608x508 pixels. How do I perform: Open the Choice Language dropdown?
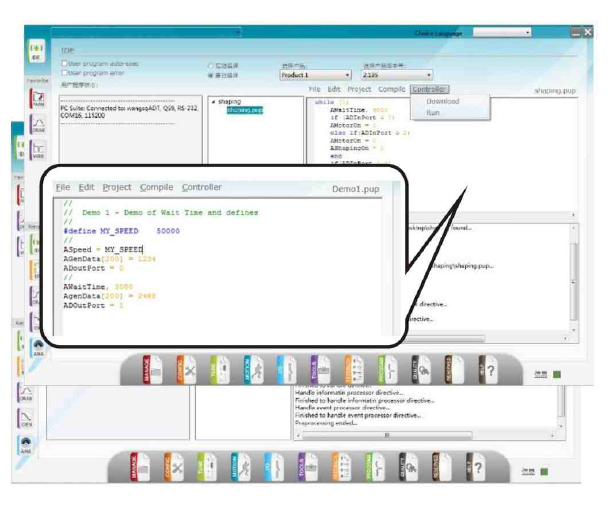point(502,32)
